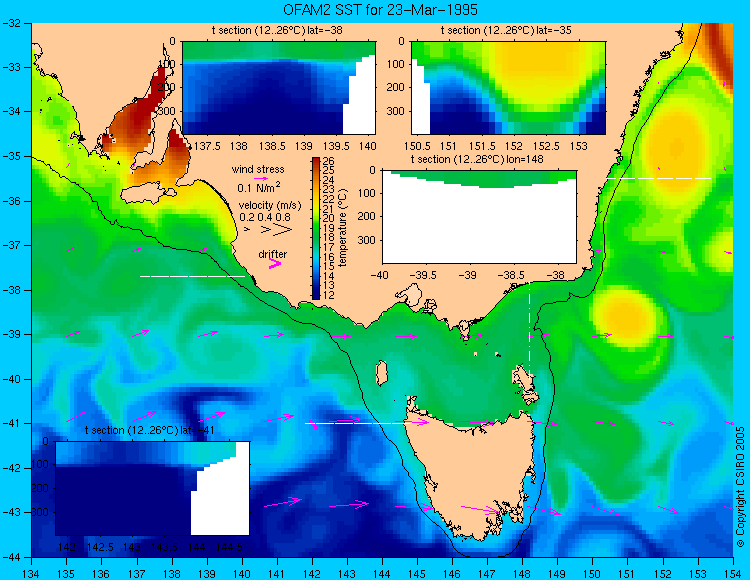
Task: Click the '26' value on colour bar
Action: 328,161
